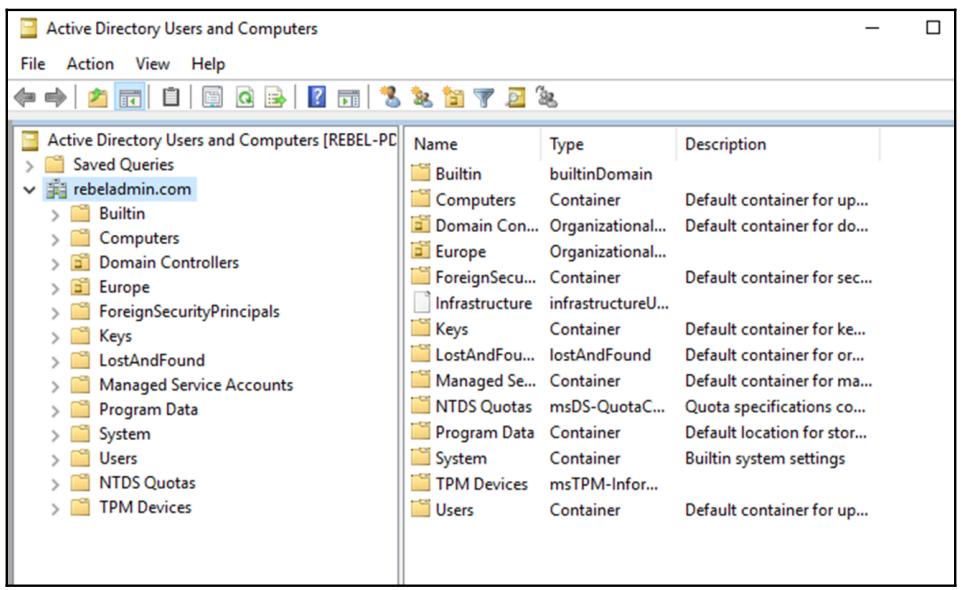Click the Refresh toolbar icon
This screenshot has width=961, height=590.
[x=245, y=97]
